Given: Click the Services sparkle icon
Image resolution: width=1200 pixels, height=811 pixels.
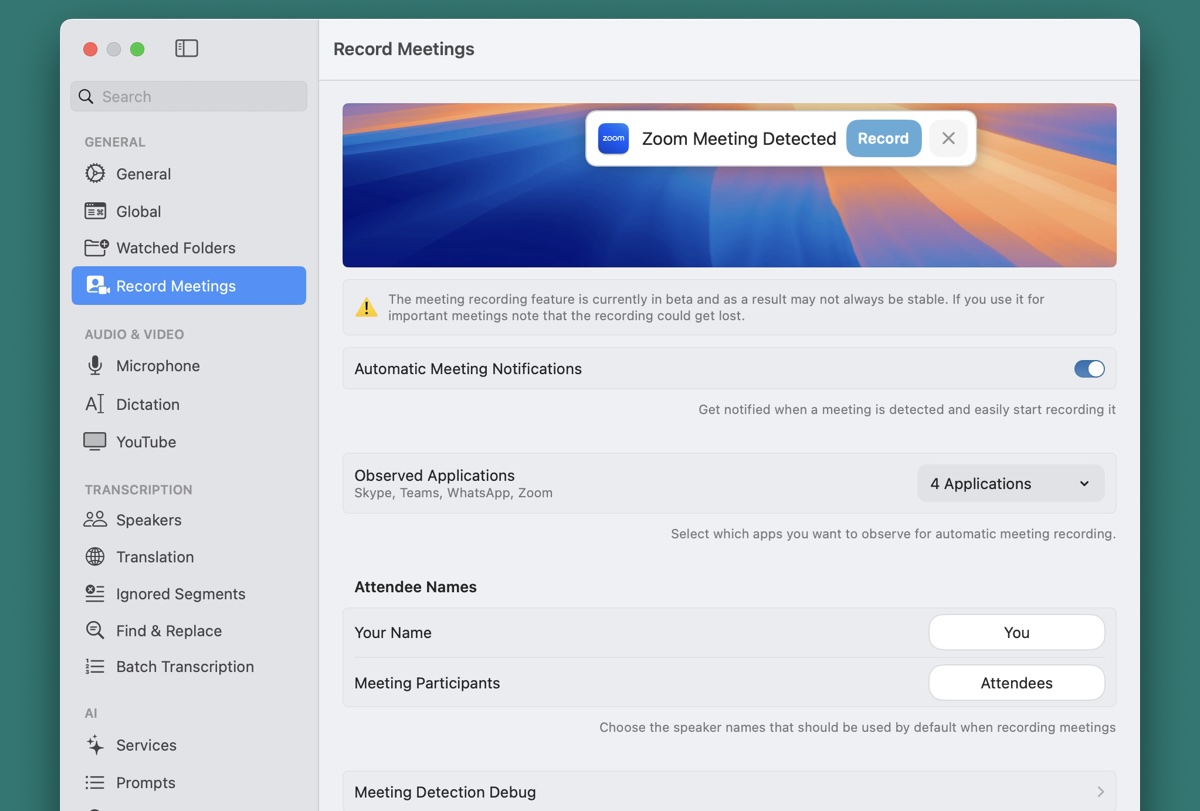Looking at the screenshot, I should [x=95, y=745].
